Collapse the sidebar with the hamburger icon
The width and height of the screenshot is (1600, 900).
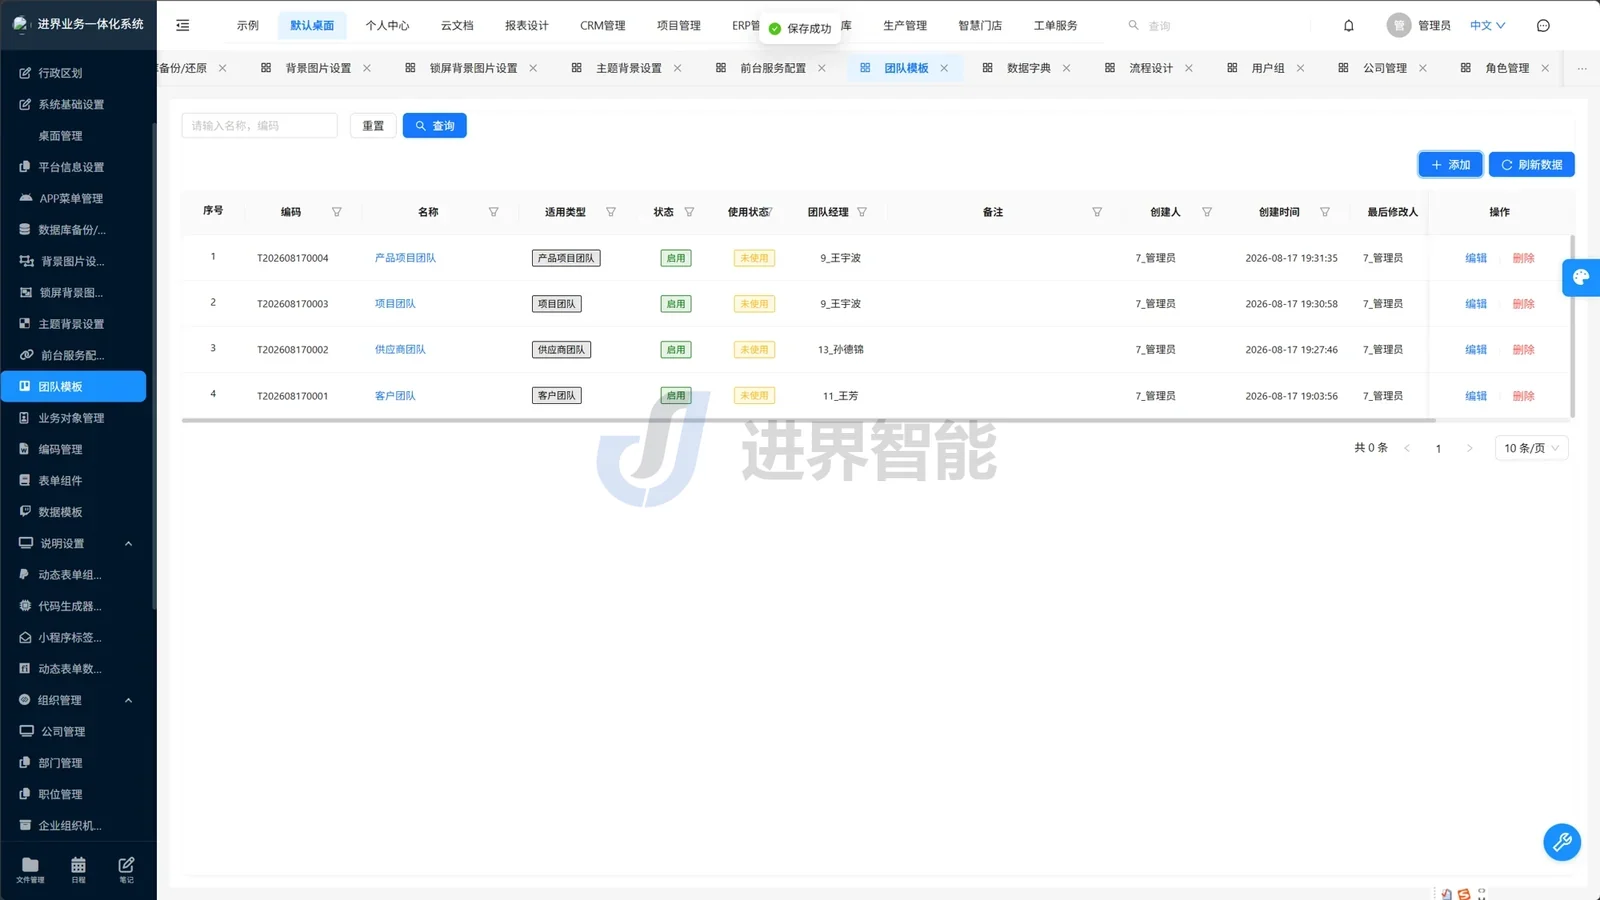coord(183,25)
